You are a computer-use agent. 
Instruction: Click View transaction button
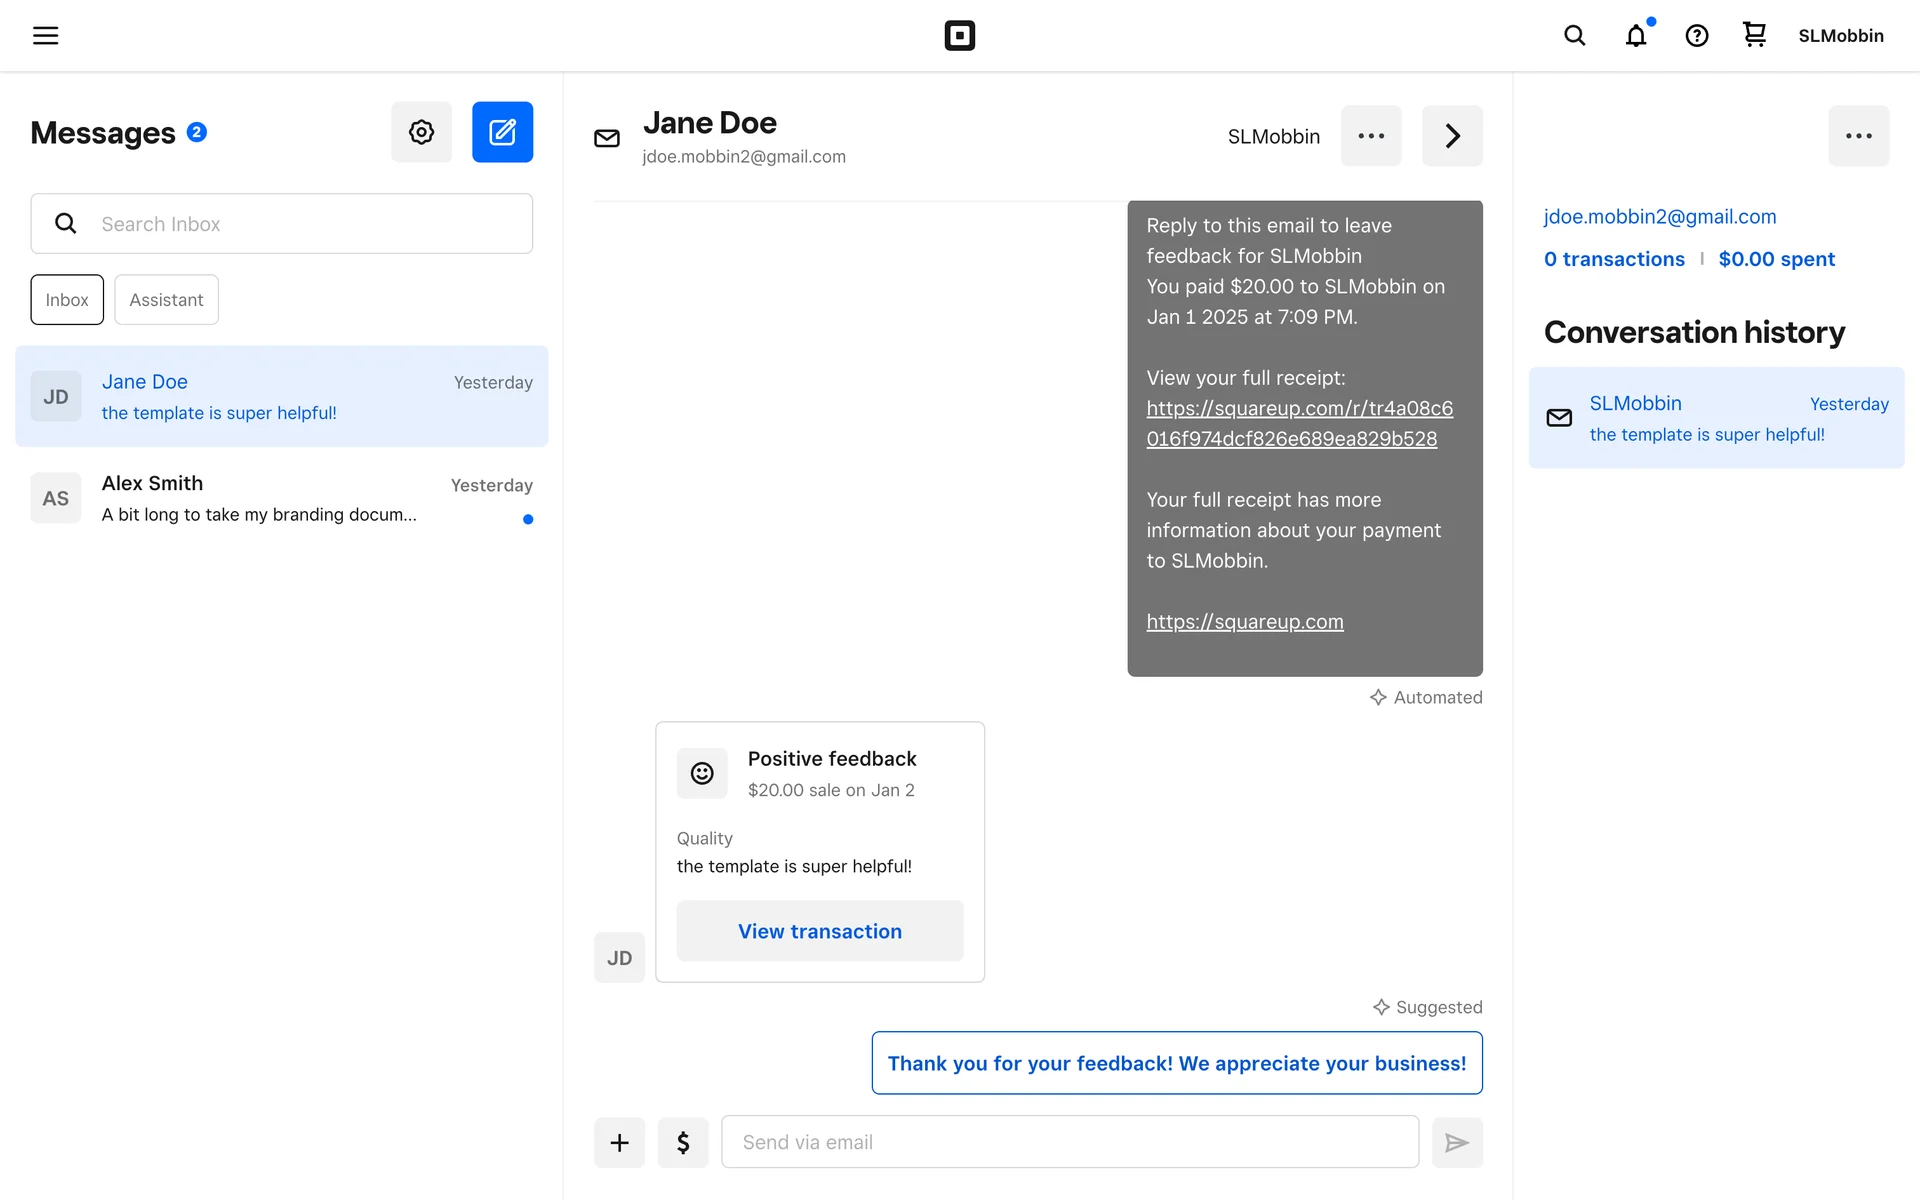pyautogui.click(x=820, y=931)
